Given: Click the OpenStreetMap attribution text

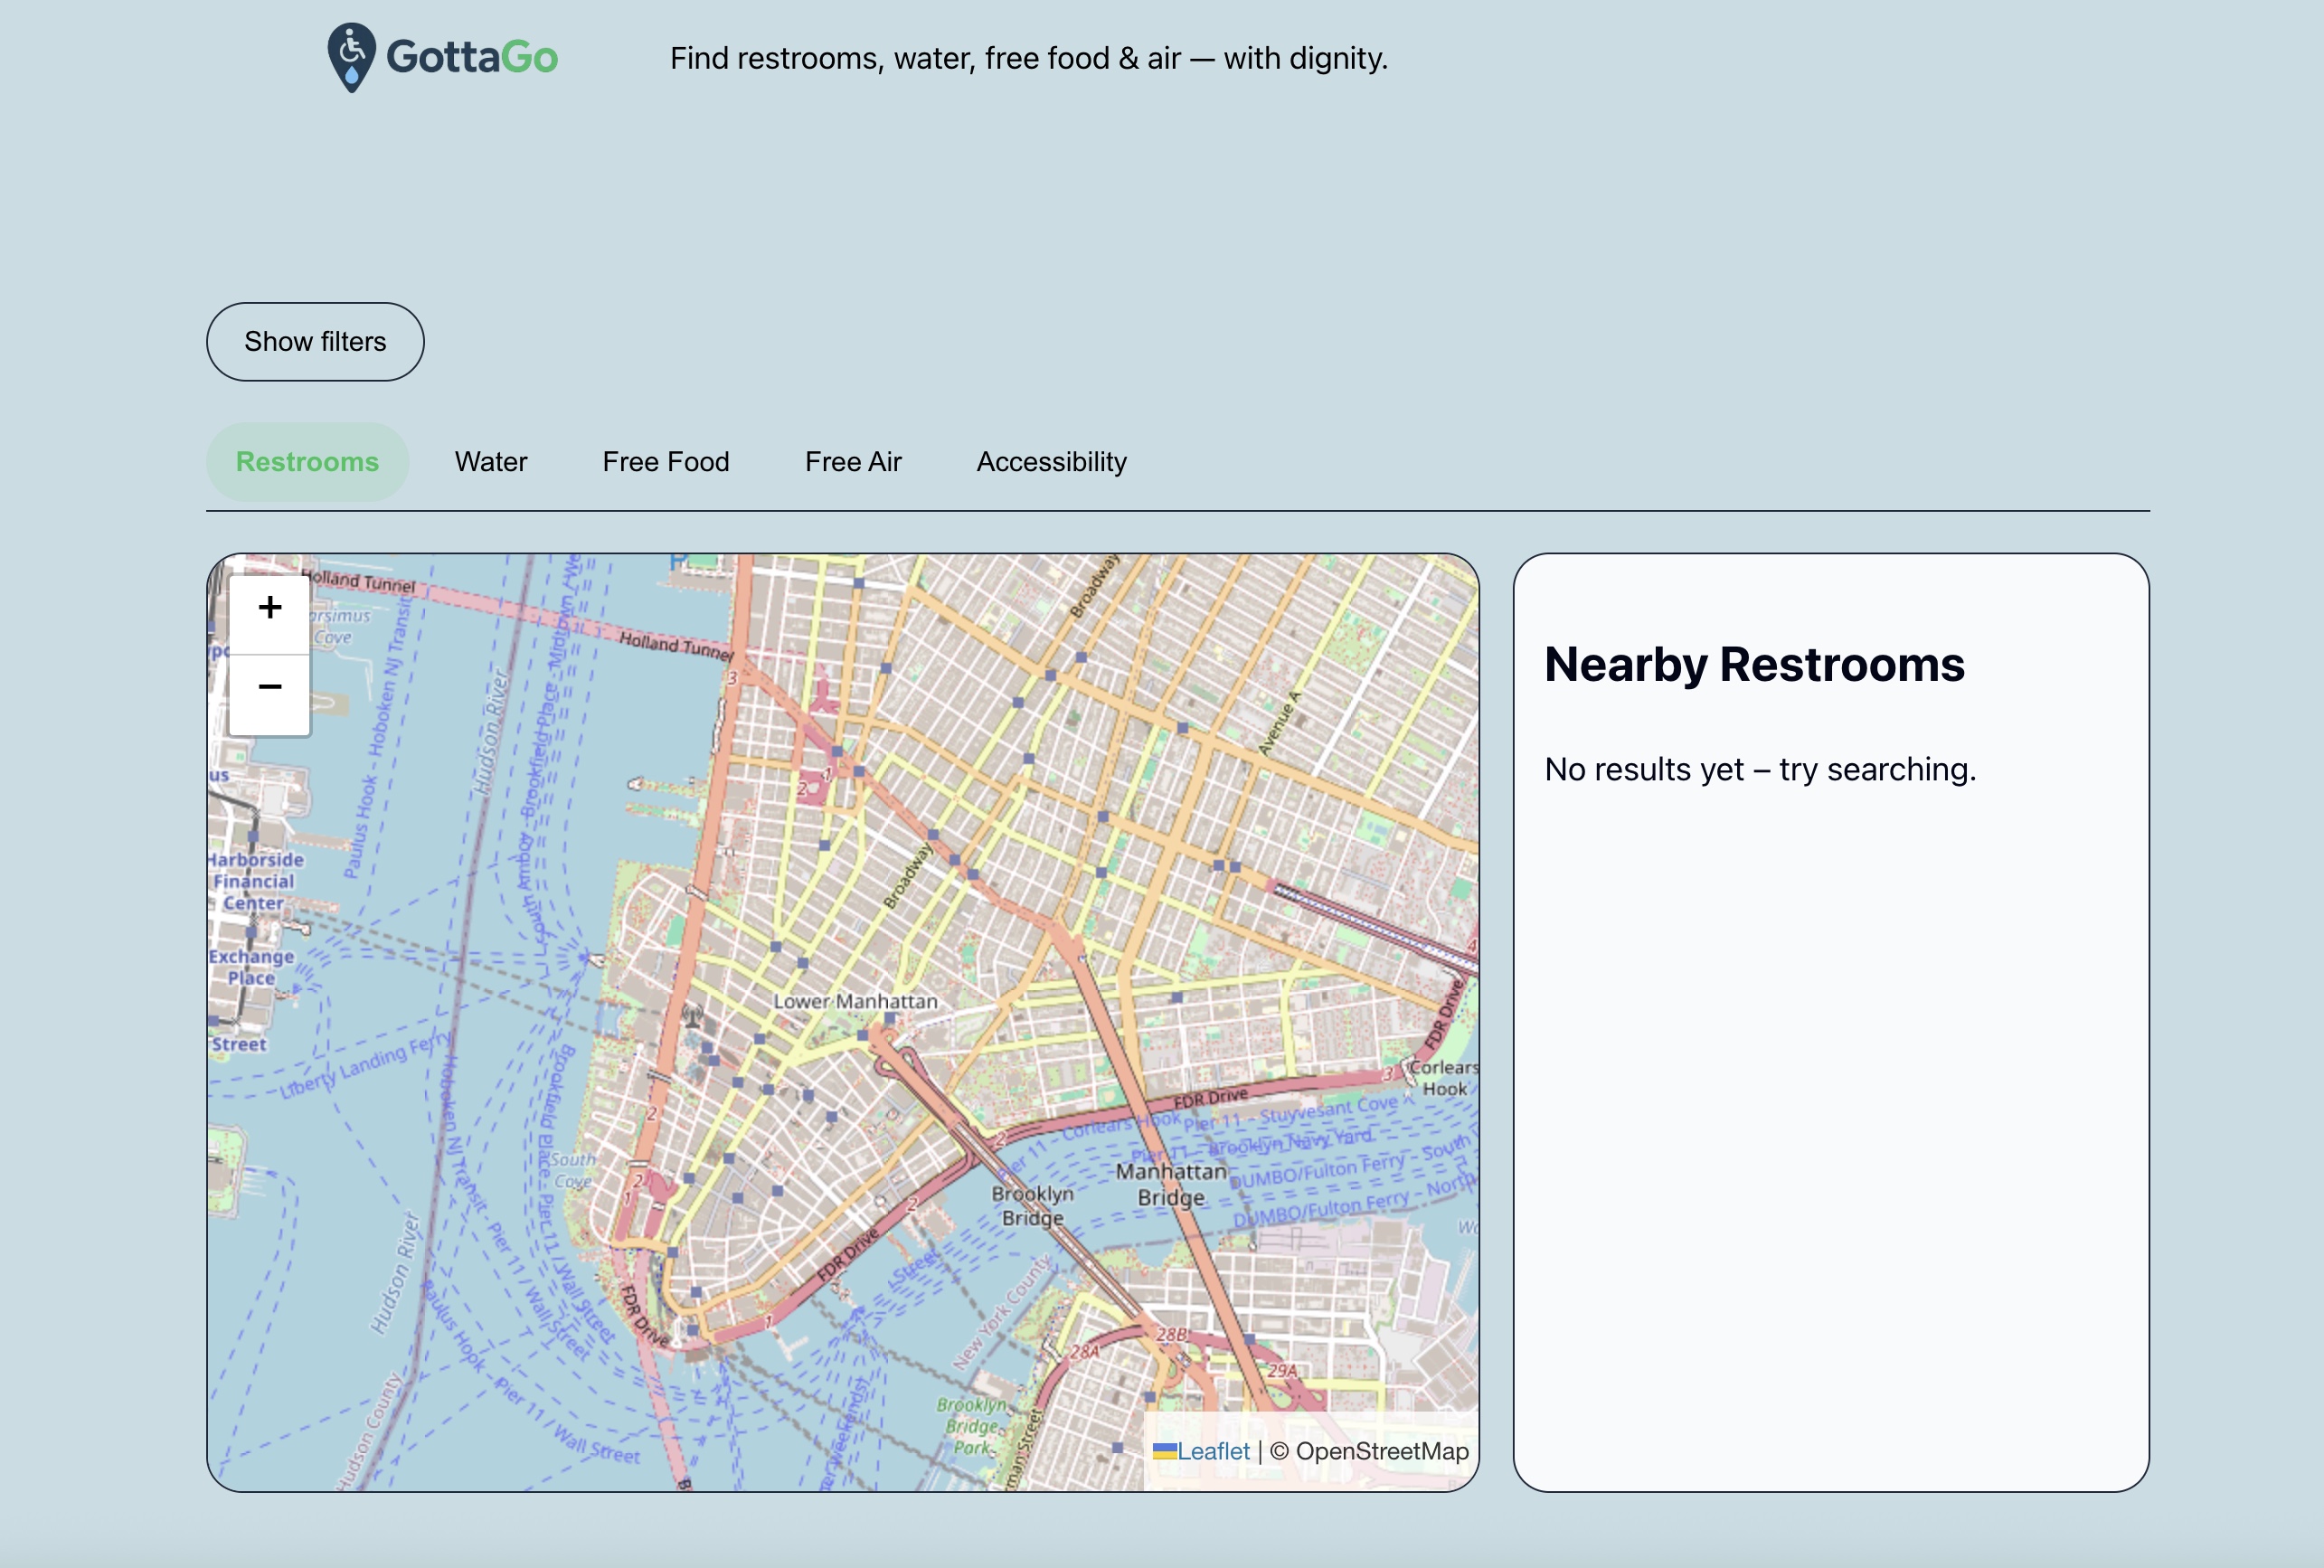Looking at the screenshot, I should (1381, 1451).
